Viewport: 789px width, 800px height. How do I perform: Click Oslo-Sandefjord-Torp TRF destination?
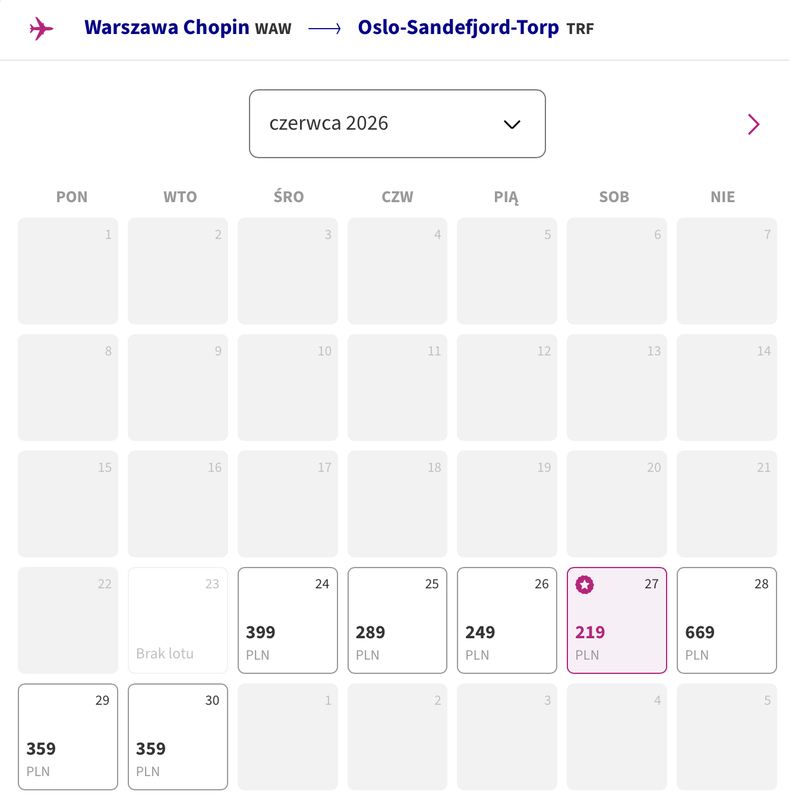pos(476,28)
